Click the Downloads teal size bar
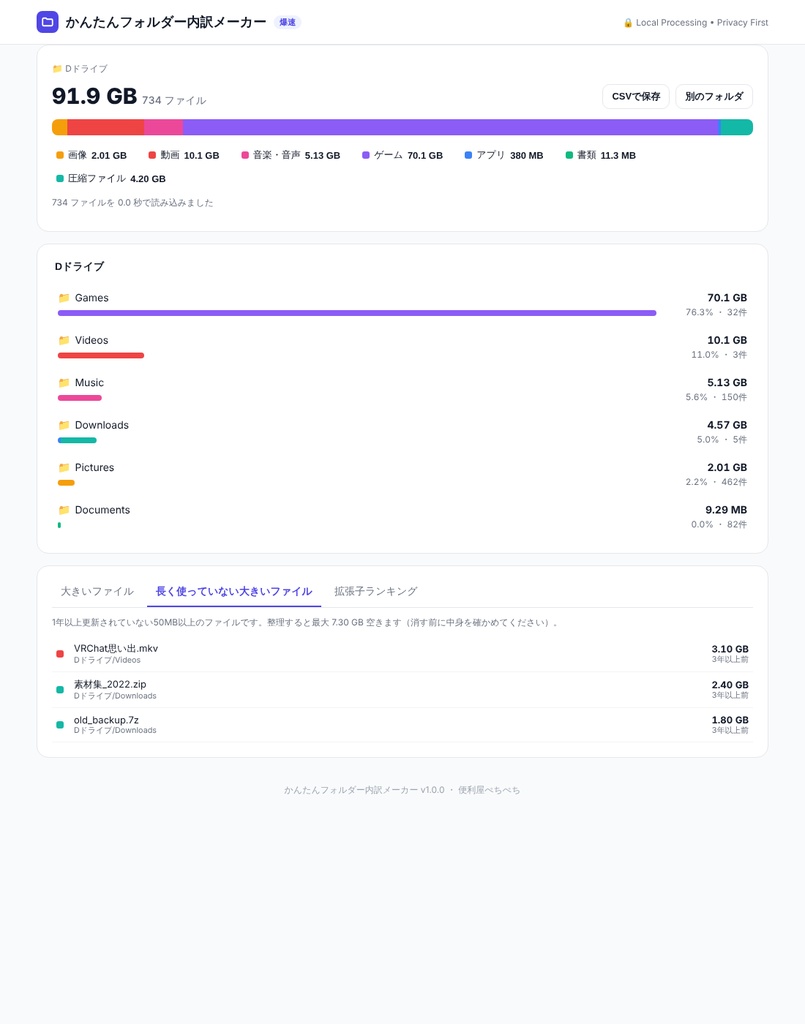This screenshot has height=1024, width=805. tap(77, 441)
